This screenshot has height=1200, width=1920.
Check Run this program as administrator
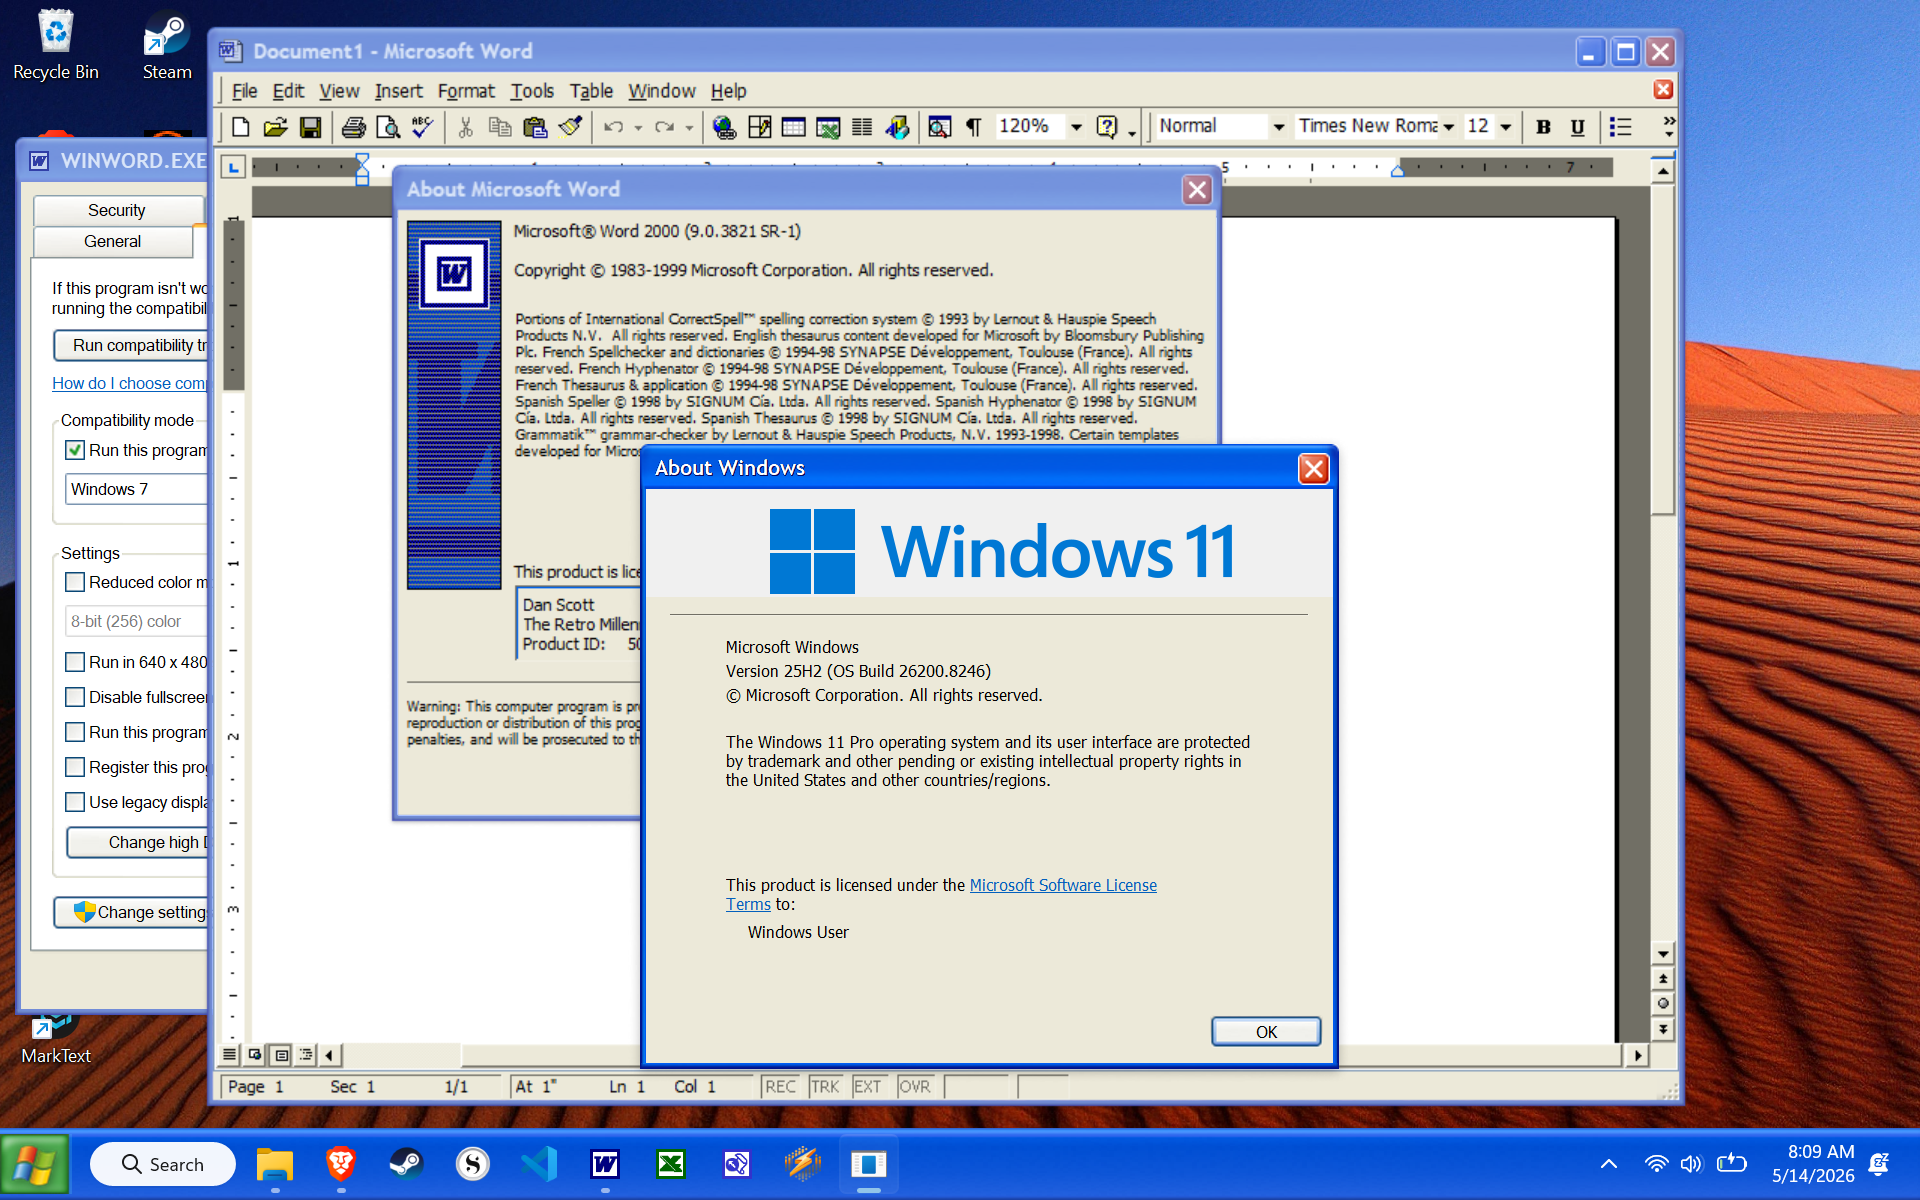pyautogui.click(x=75, y=732)
